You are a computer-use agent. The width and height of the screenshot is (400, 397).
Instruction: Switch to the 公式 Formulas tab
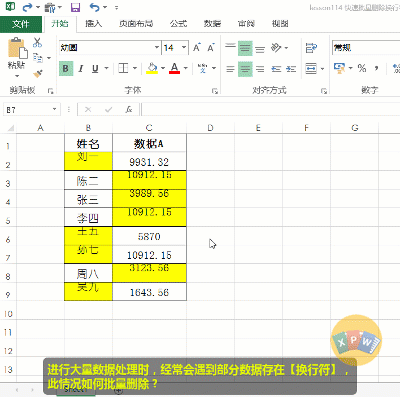click(179, 24)
